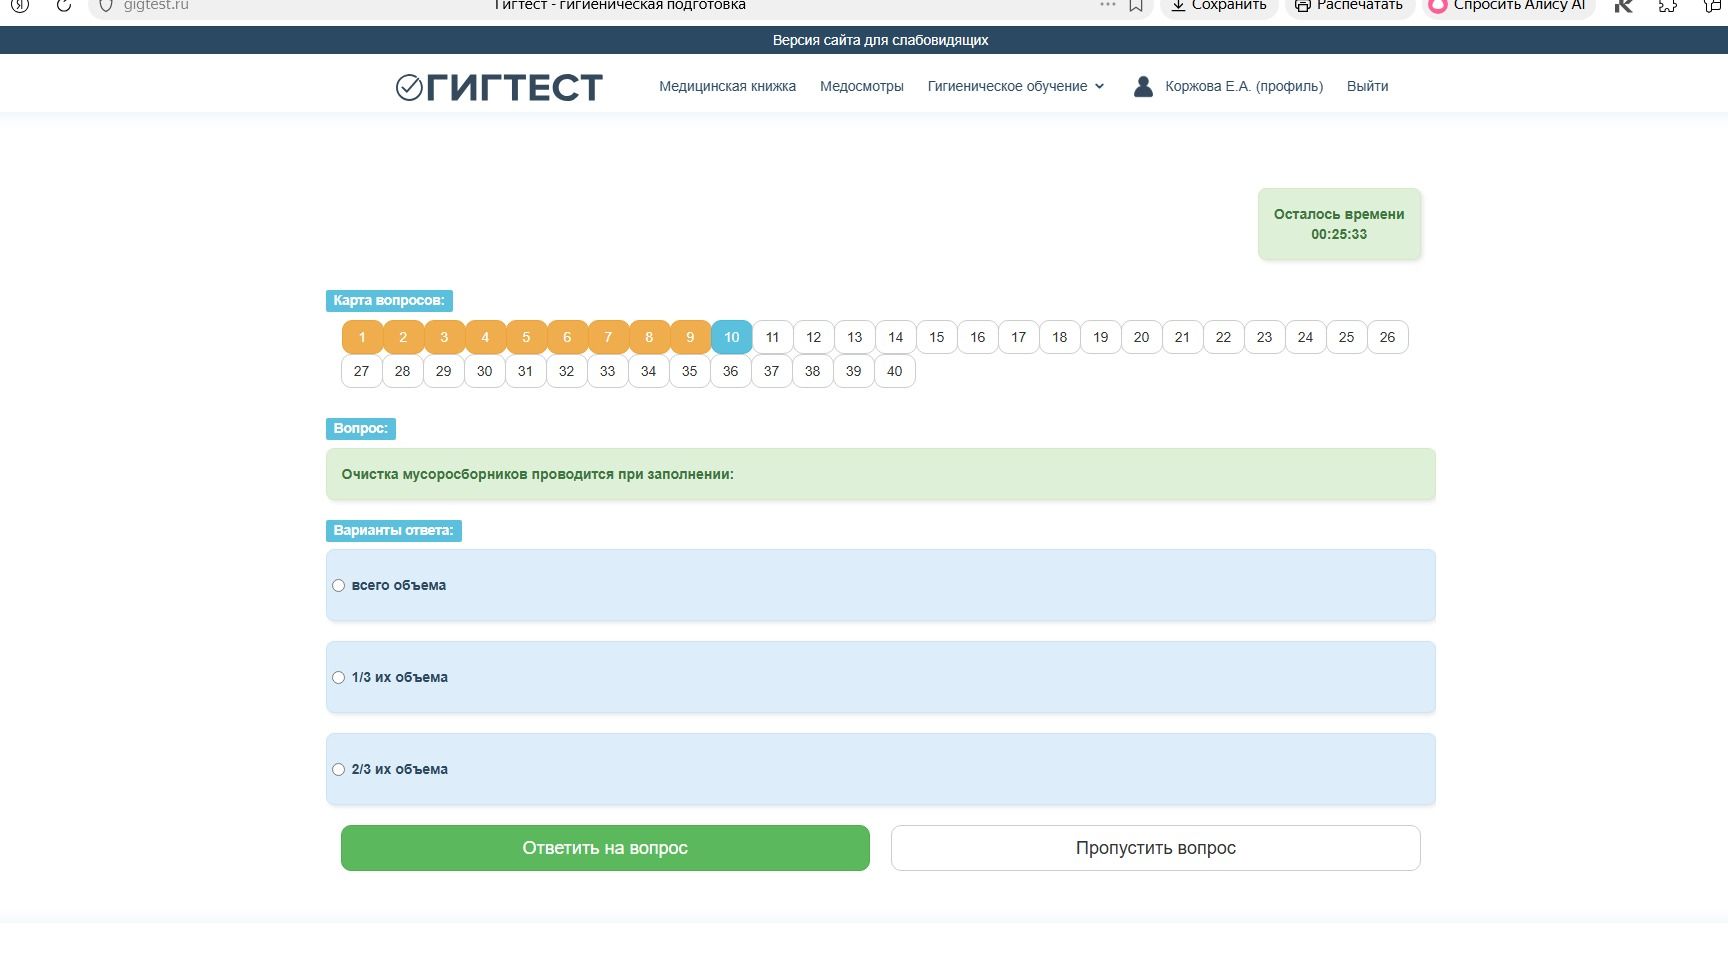This screenshot has height=972, width=1728.
Task: Go to question 3 in question map
Action: [x=444, y=337]
